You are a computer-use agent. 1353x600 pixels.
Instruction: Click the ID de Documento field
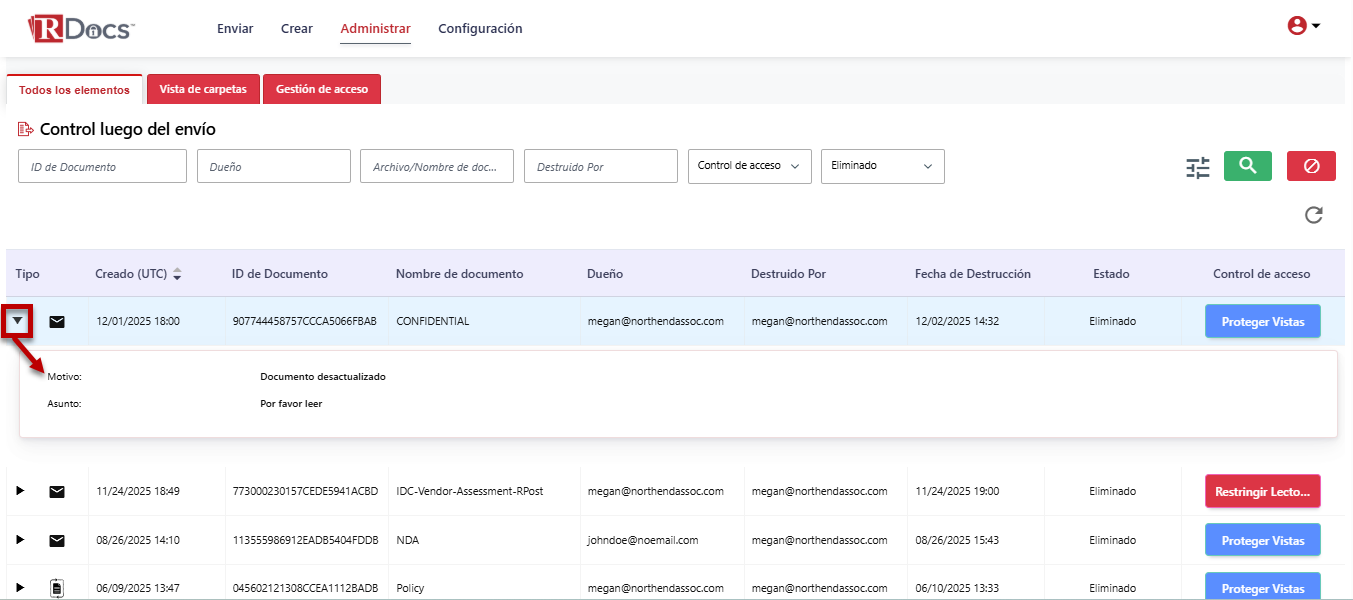point(102,167)
